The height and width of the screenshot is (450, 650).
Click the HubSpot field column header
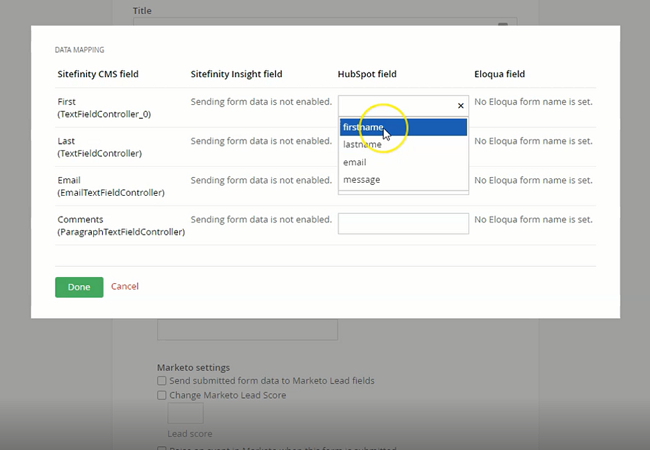pos(367,74)
